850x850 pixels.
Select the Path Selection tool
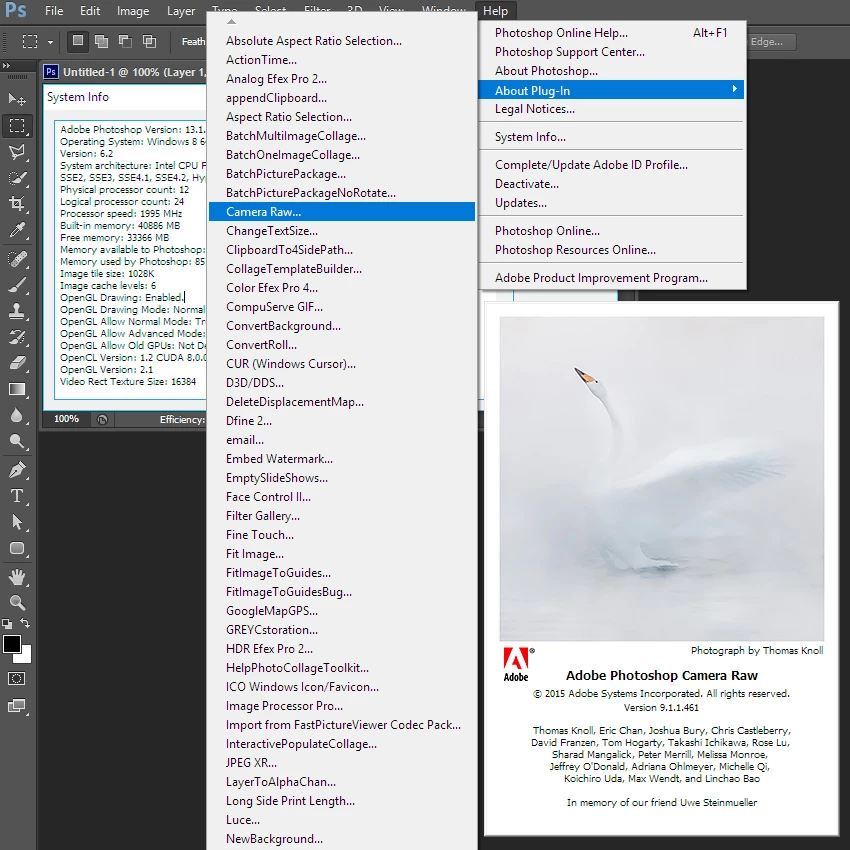coord(17,522)
